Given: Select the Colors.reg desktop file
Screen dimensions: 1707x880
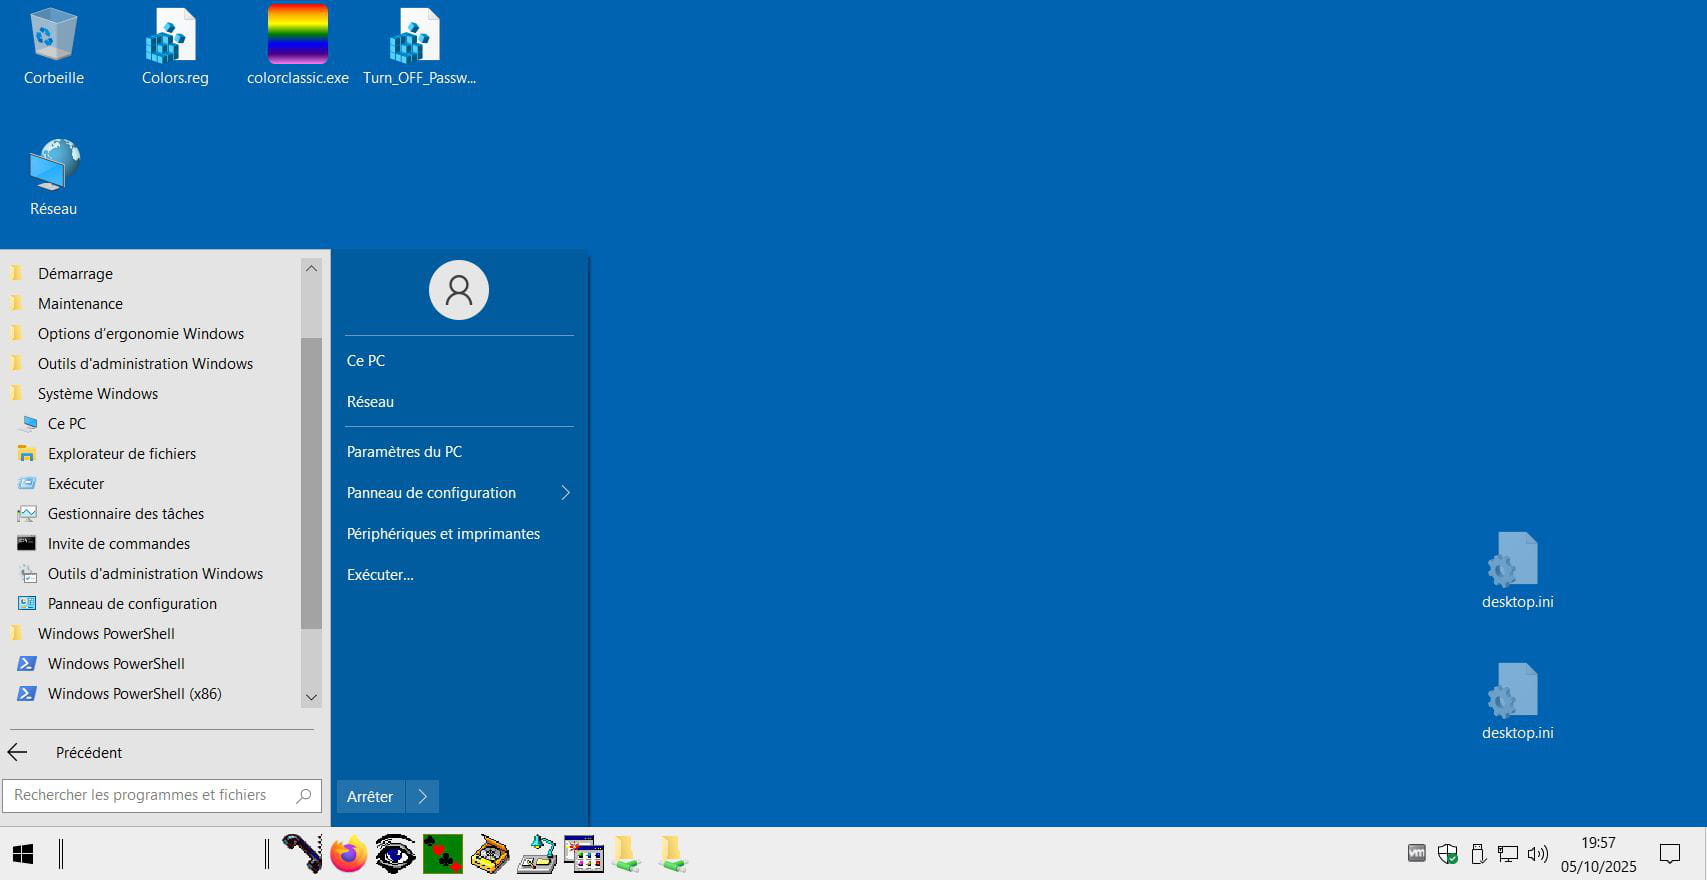Looking at the screenshot, I should pos(175,47).
